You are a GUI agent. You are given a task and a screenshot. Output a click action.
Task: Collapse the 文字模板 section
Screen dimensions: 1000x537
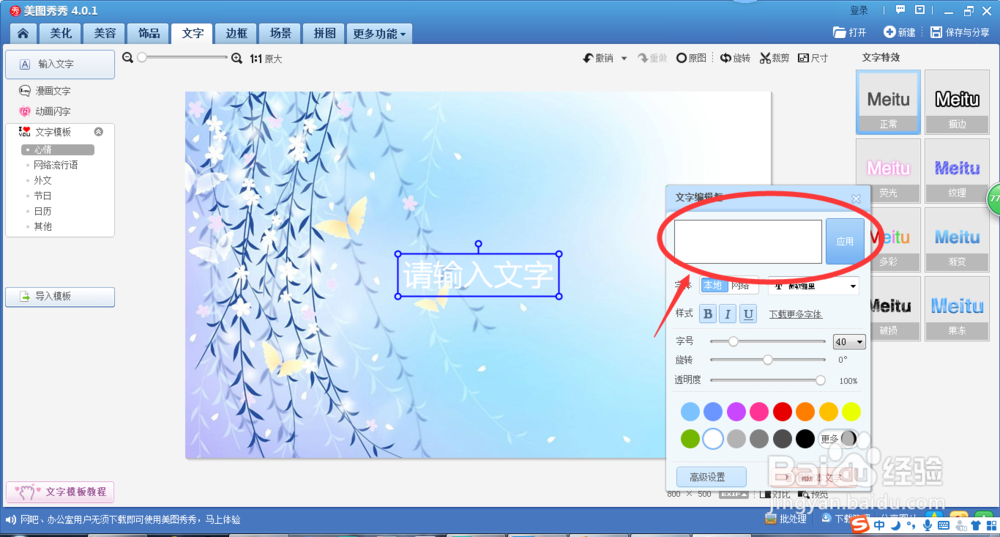(x=98, y=132)
